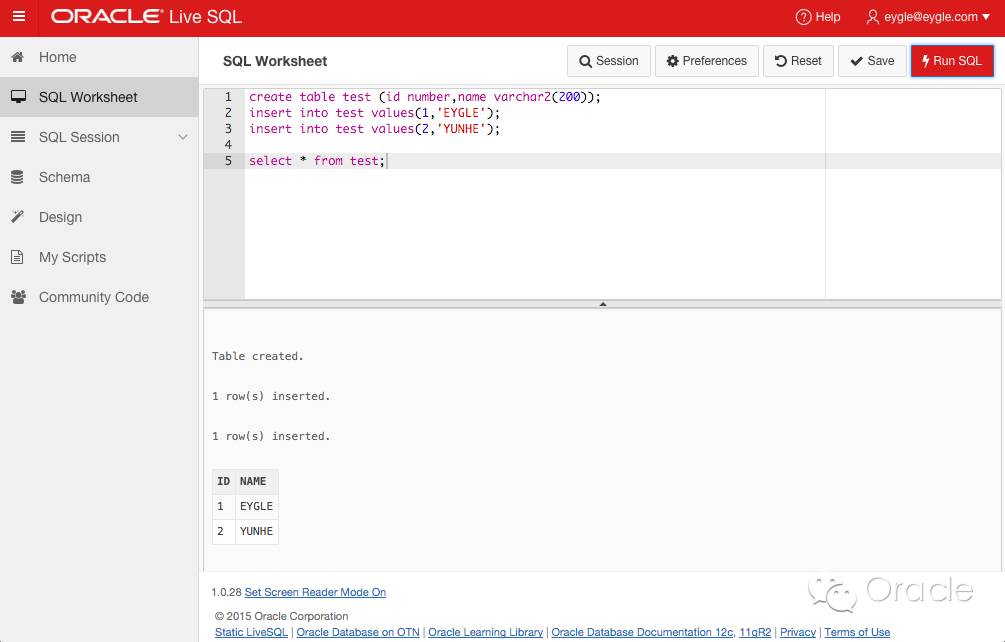Click the SQL Session list icon

(18, 137)
